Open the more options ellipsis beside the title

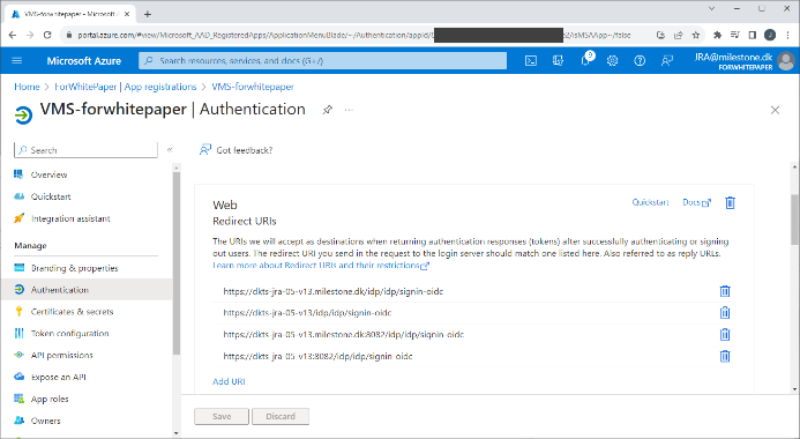tap(349, 109)
